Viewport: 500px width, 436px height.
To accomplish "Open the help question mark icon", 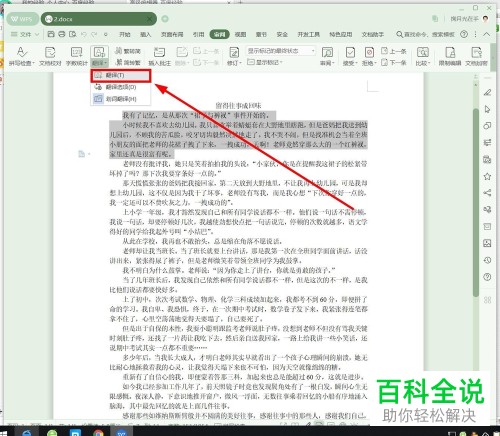I will tap(464, 34).
